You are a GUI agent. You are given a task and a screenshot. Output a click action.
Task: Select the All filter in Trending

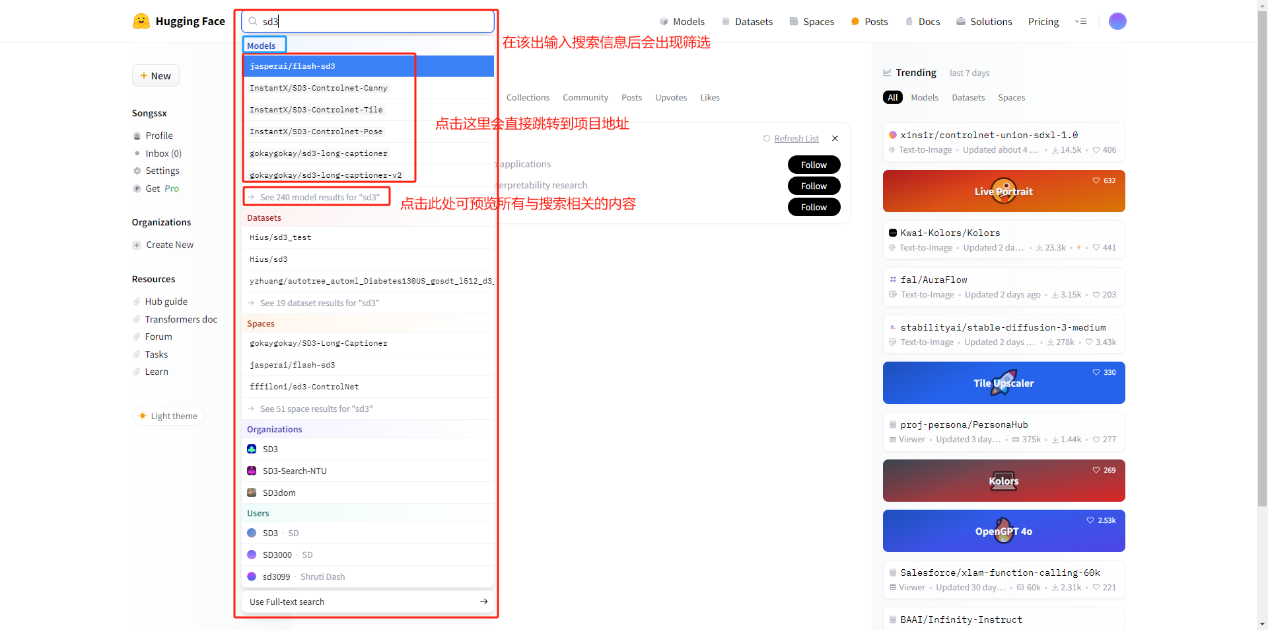click(893, 98)
